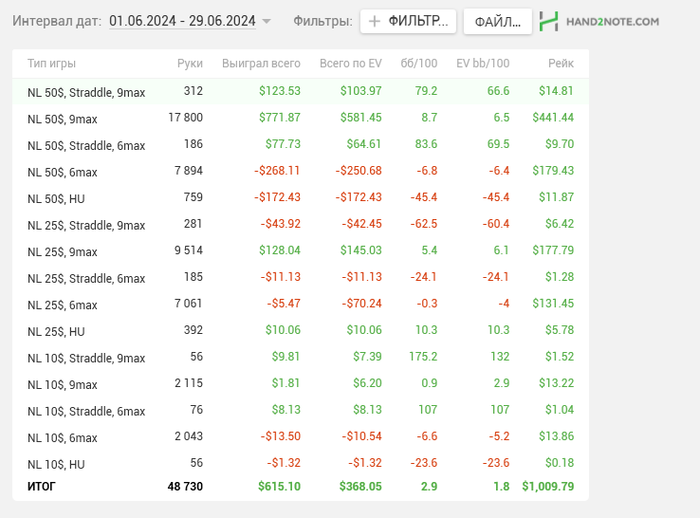700x518 pixels.
Task: Click the -$250.68 EV value
Action: pyautogui.click(x=358, y=171)
